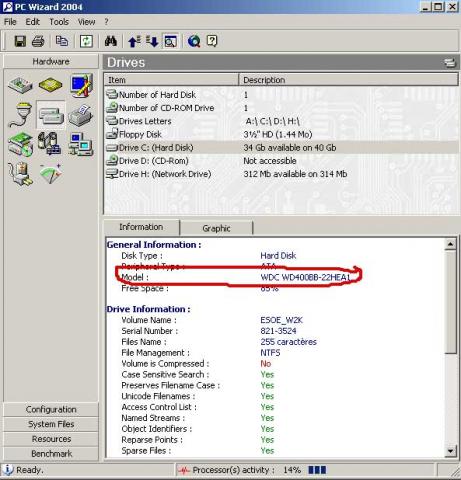Select the Printer icon in Hardware panel

coord(80,115)
